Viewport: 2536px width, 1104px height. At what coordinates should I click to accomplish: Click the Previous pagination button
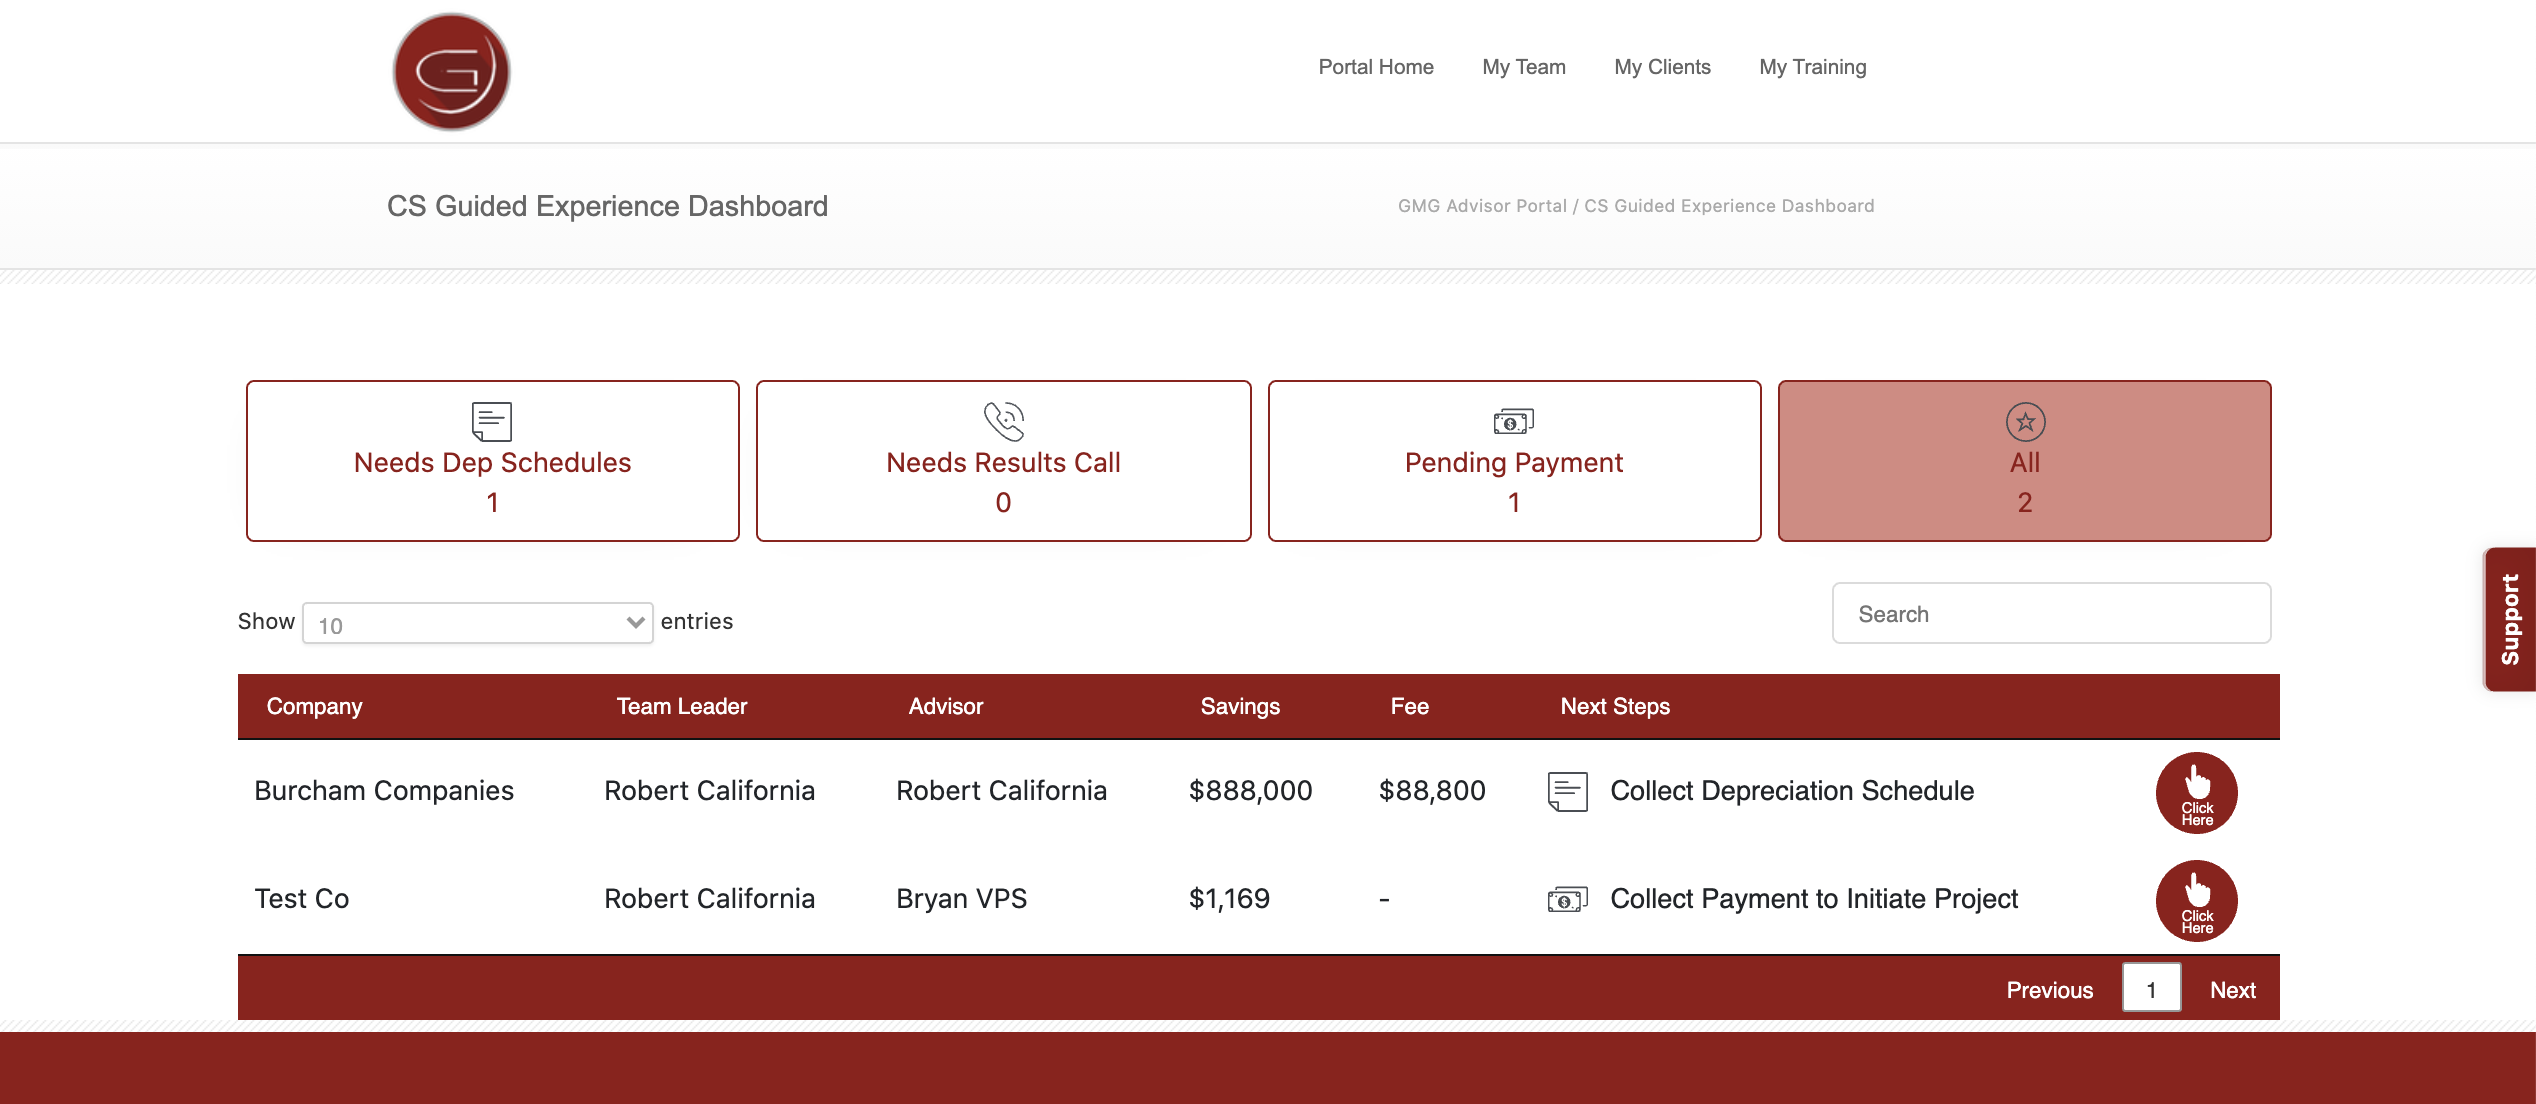coord(2049,990)
